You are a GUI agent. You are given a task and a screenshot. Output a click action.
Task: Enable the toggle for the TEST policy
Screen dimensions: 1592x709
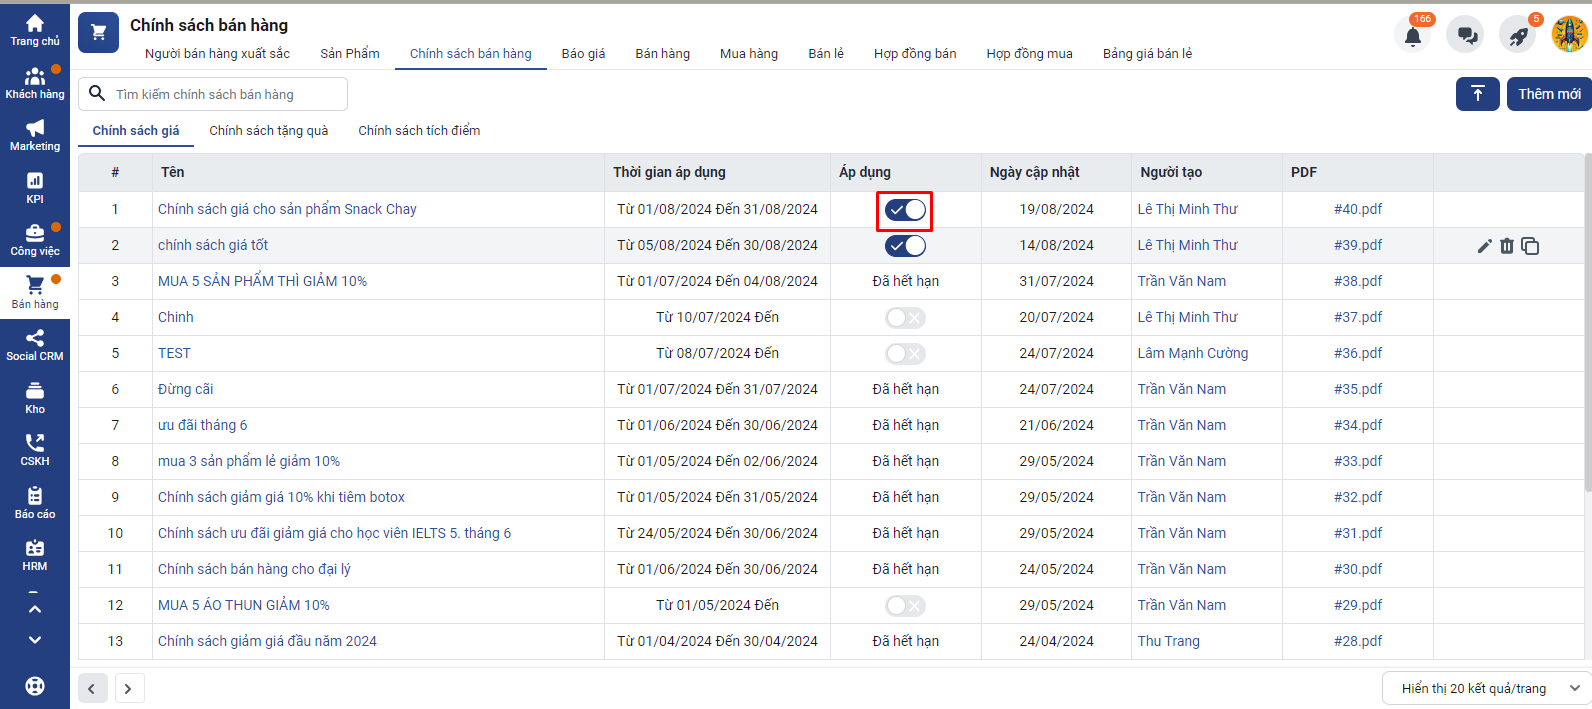[x=905, y=354]
